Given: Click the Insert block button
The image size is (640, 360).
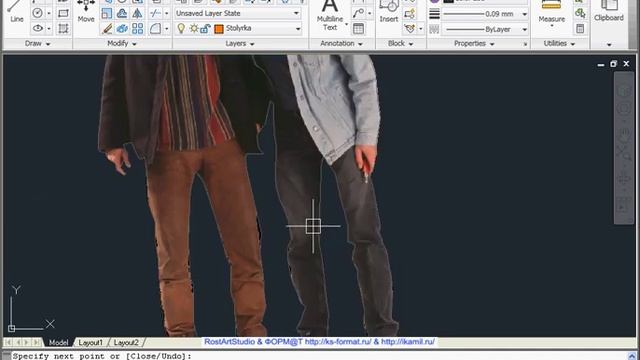Looking at the screenshot, I should (389, 11).
